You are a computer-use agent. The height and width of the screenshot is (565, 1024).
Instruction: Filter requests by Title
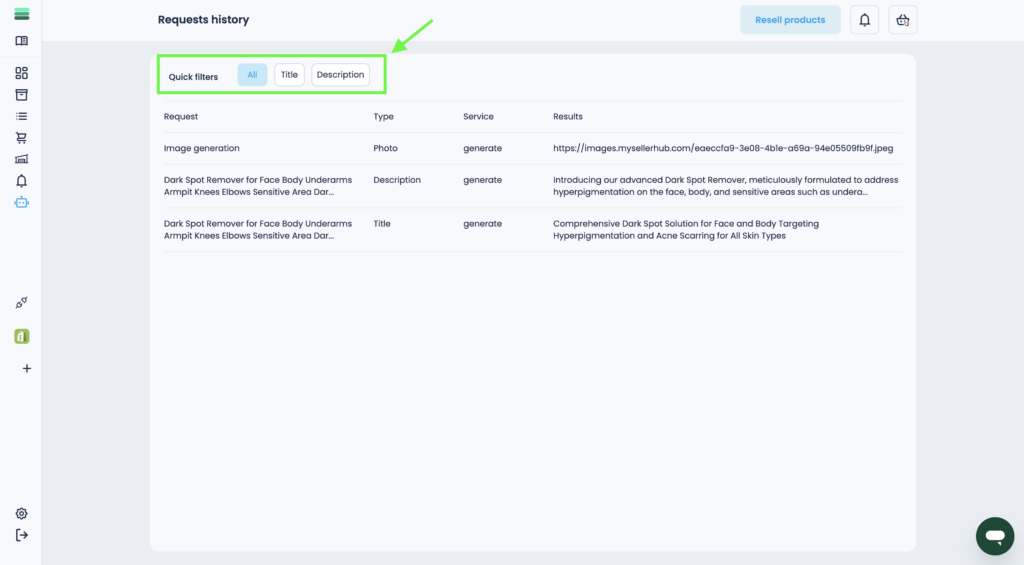[289, 75]
